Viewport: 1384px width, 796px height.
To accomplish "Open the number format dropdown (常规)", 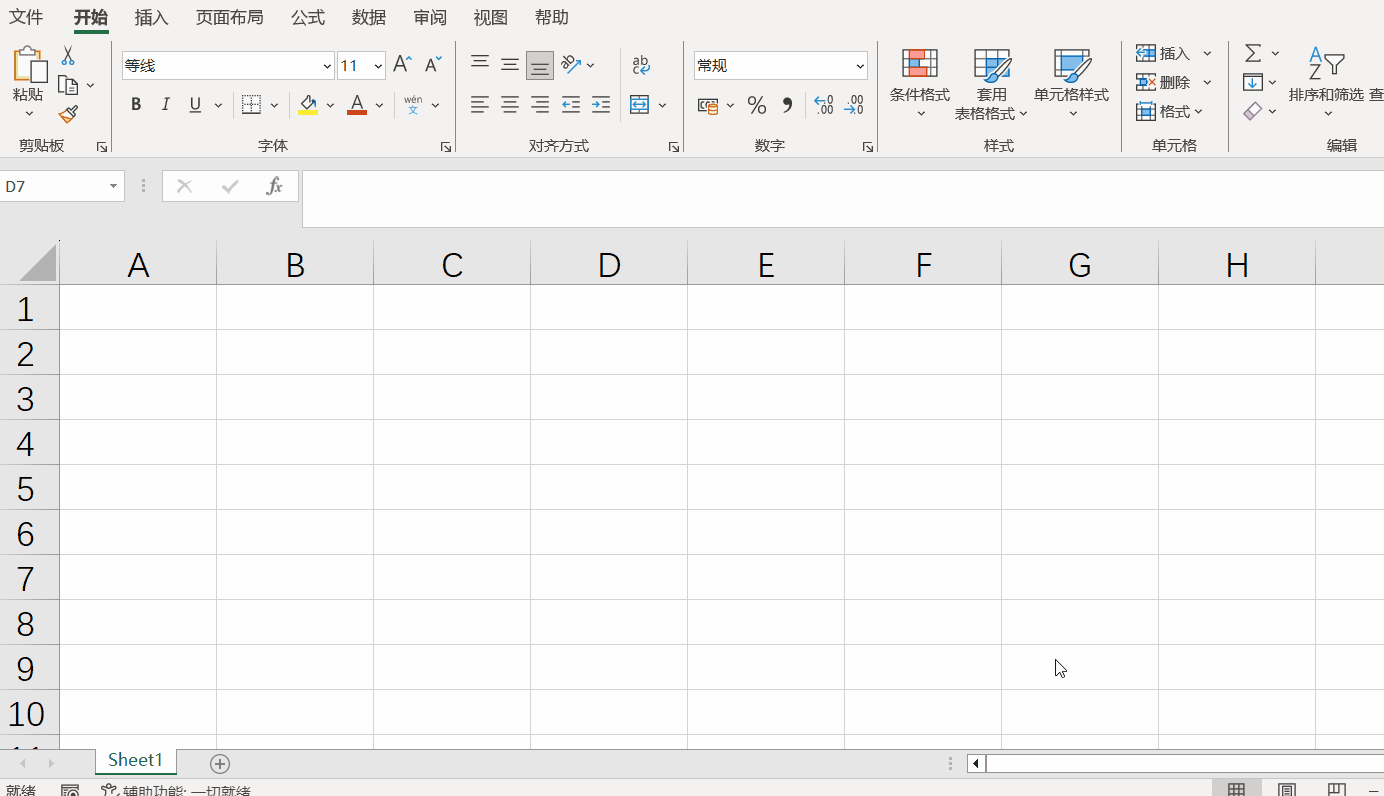I will click(860, 66).
